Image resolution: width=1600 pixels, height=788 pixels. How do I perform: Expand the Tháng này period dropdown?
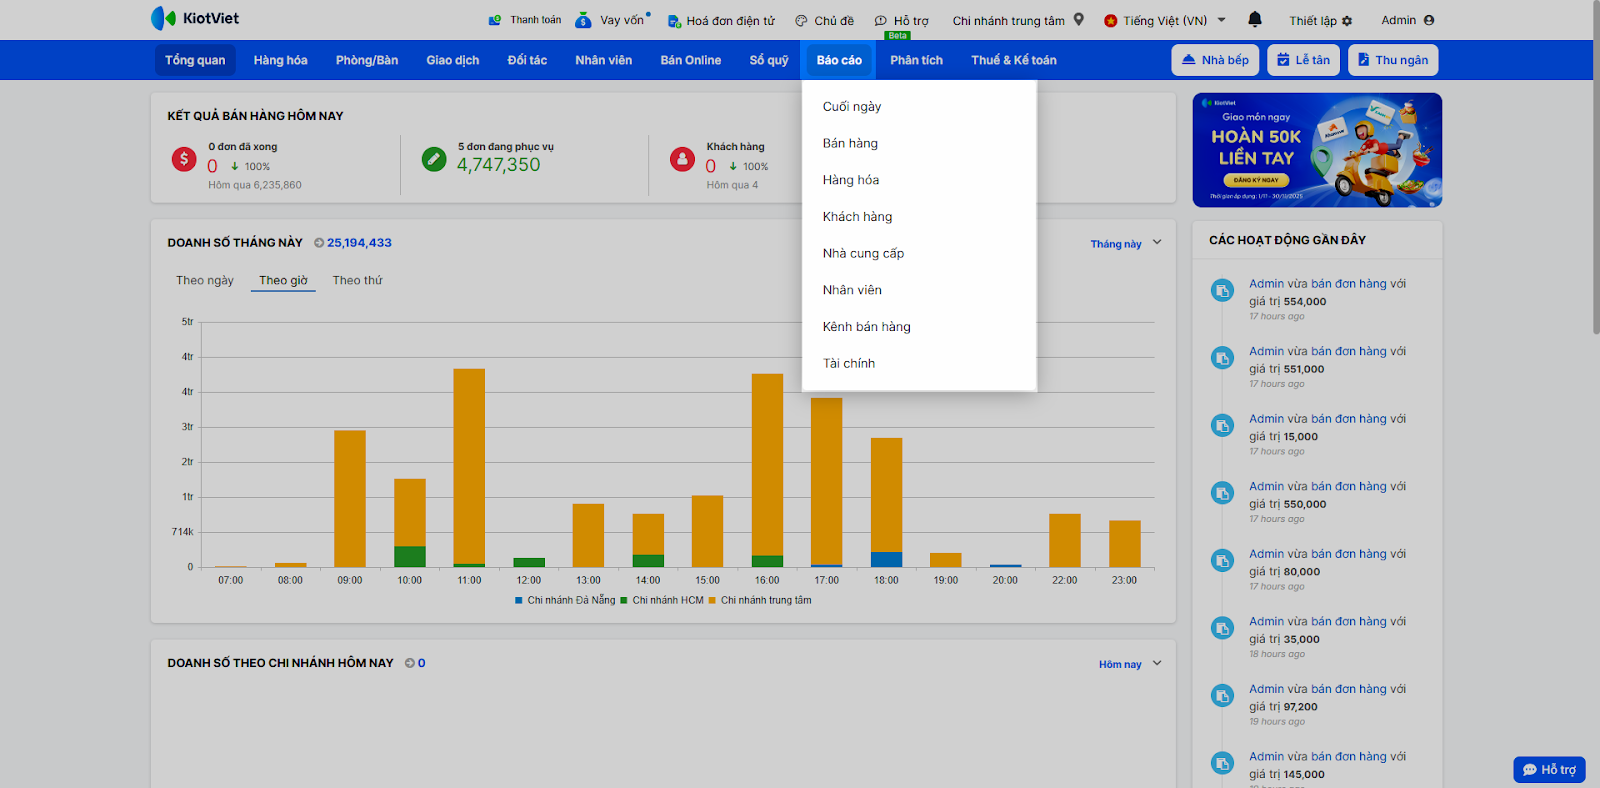1157,243
